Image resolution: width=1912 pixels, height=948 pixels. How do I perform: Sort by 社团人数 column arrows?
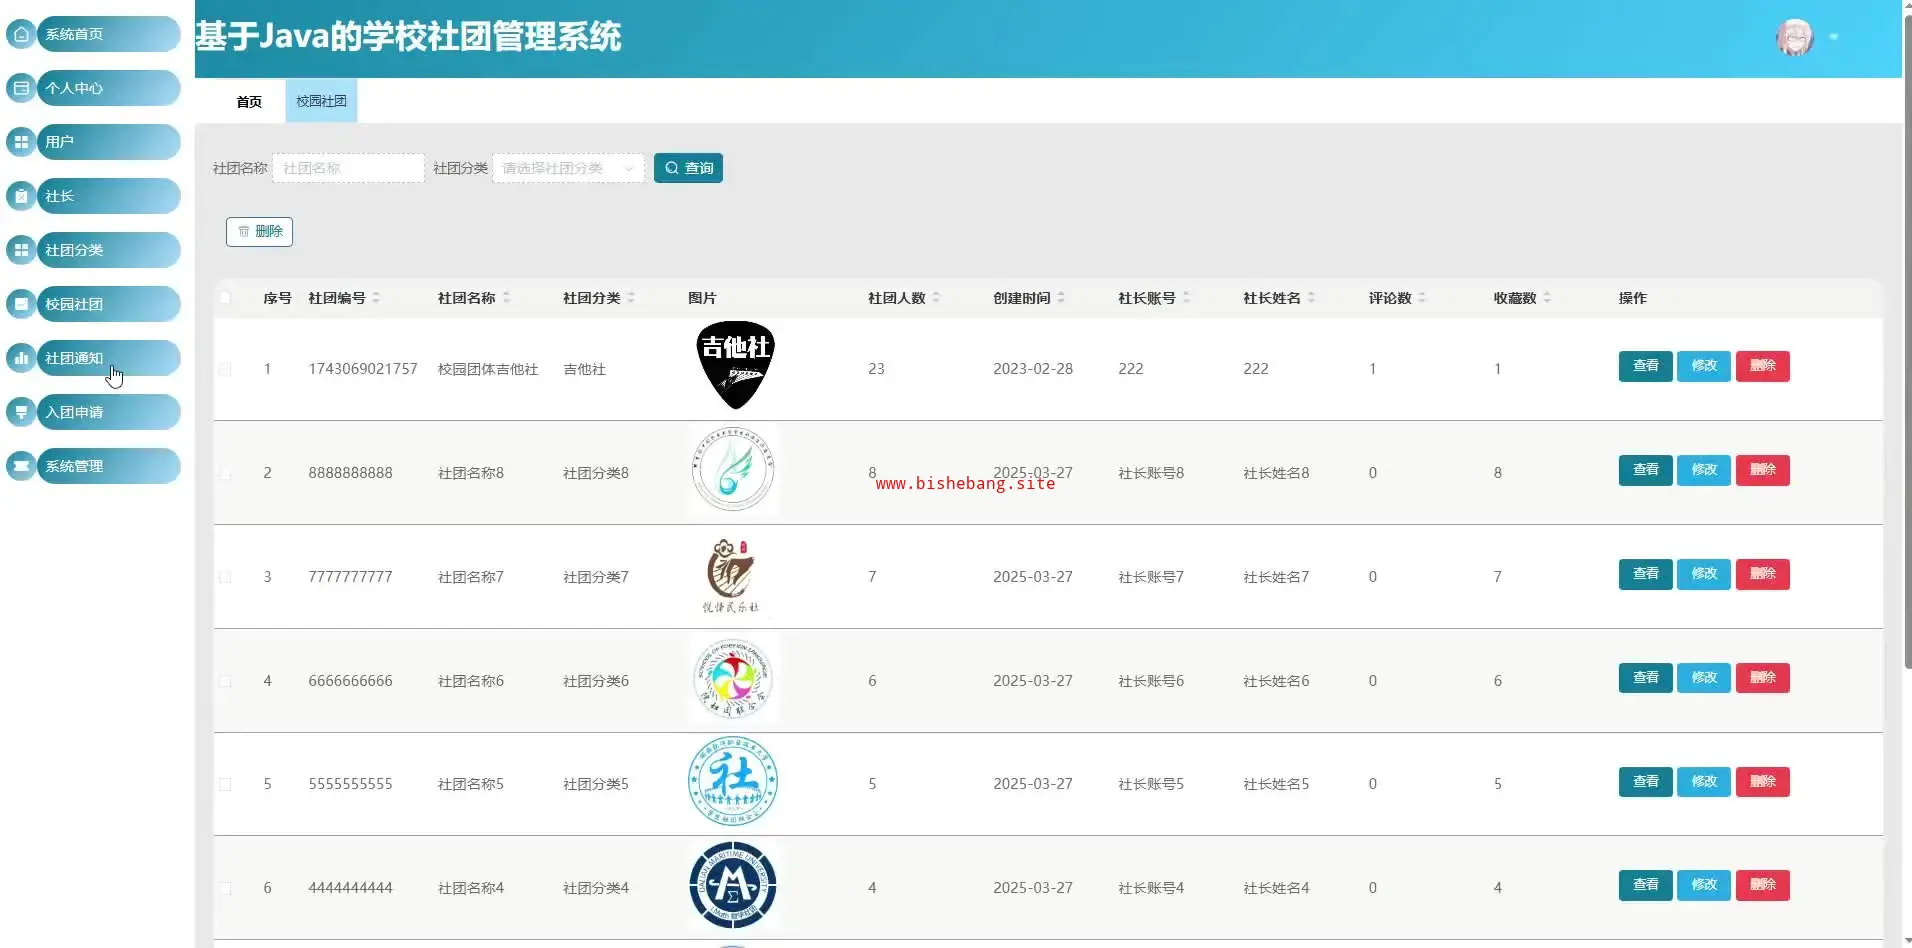(x=936, y=298)
